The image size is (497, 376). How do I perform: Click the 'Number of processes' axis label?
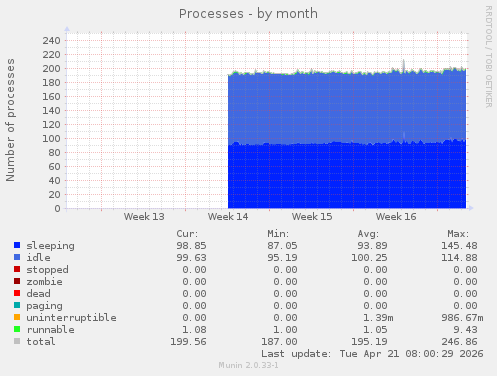click(10, 120)
